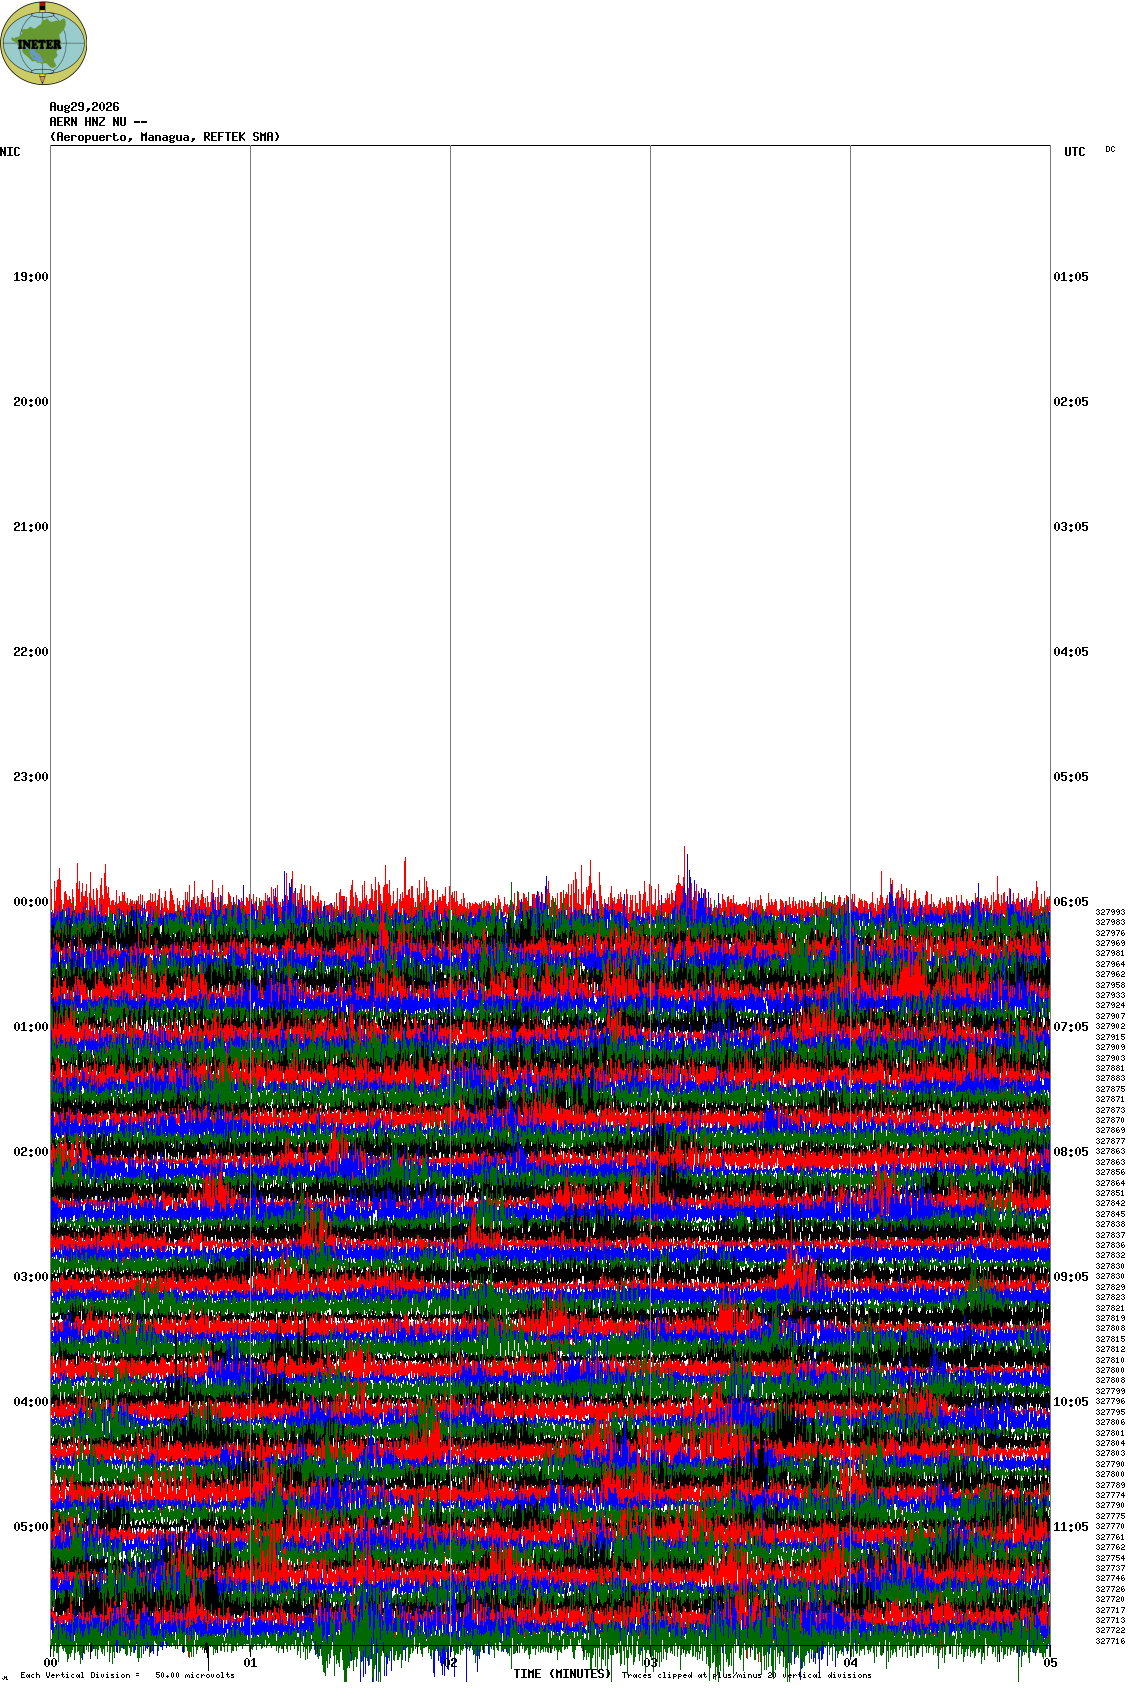Image resolution: width=1130 pixels, height=1689 pixels.
Task: Click the 08:05 UTC time label
Action: 1071,1152
